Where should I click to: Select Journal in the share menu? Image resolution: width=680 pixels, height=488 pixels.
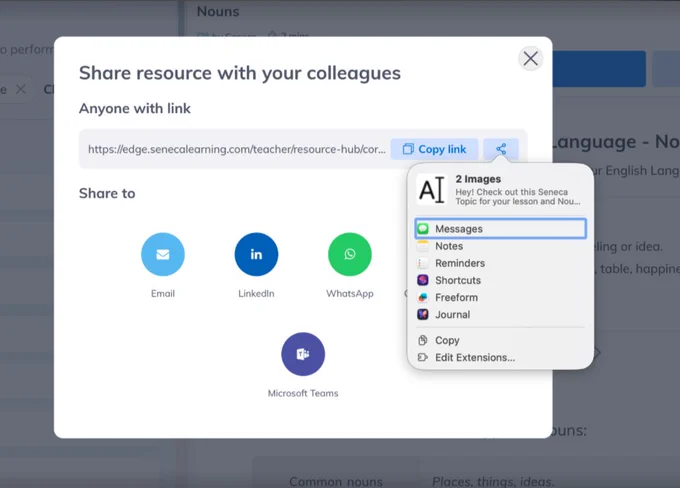pos(500,314)
